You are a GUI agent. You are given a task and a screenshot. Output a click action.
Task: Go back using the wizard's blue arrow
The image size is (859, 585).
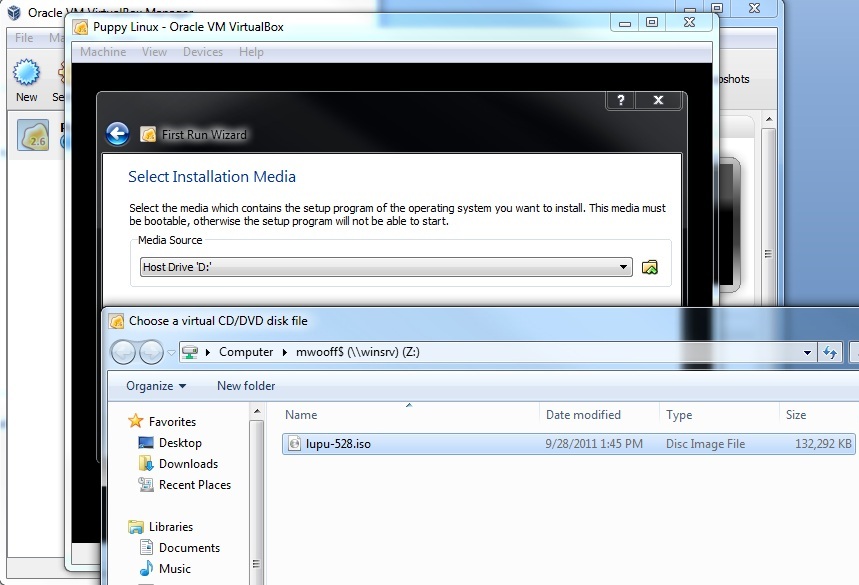pos(117,134)
